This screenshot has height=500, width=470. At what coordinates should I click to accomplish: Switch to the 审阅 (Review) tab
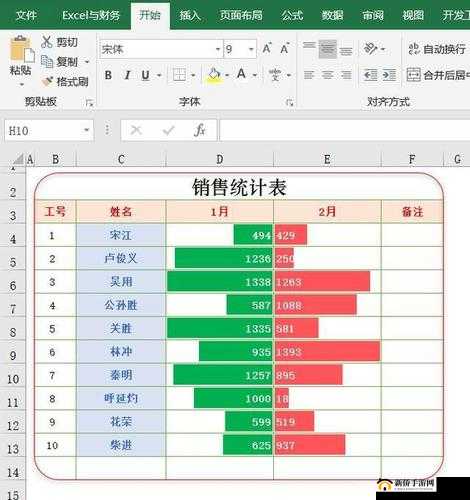(x=373, y=15)
